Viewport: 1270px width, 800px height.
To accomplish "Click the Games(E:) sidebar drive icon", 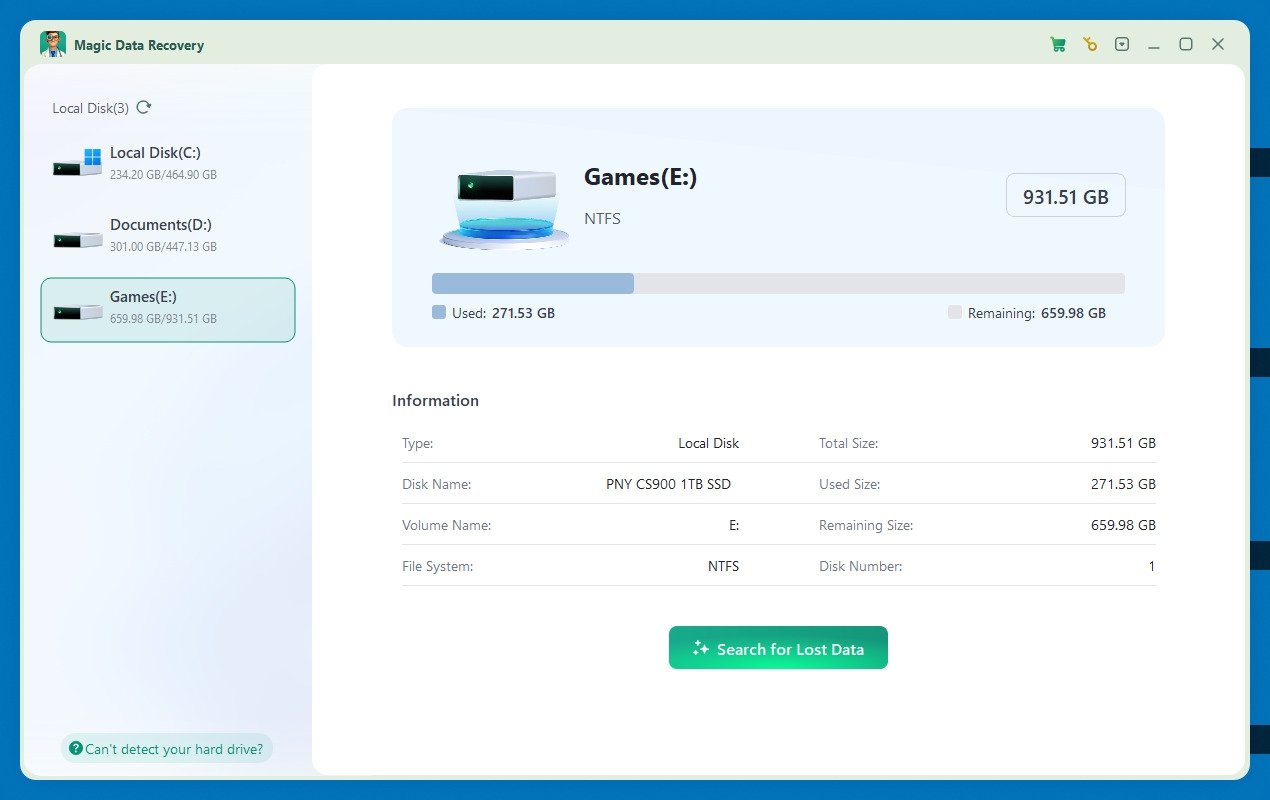I will [78, 311].
